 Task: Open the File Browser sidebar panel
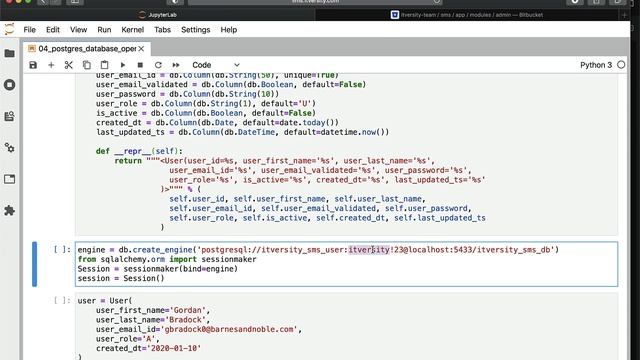coord(9,53)
